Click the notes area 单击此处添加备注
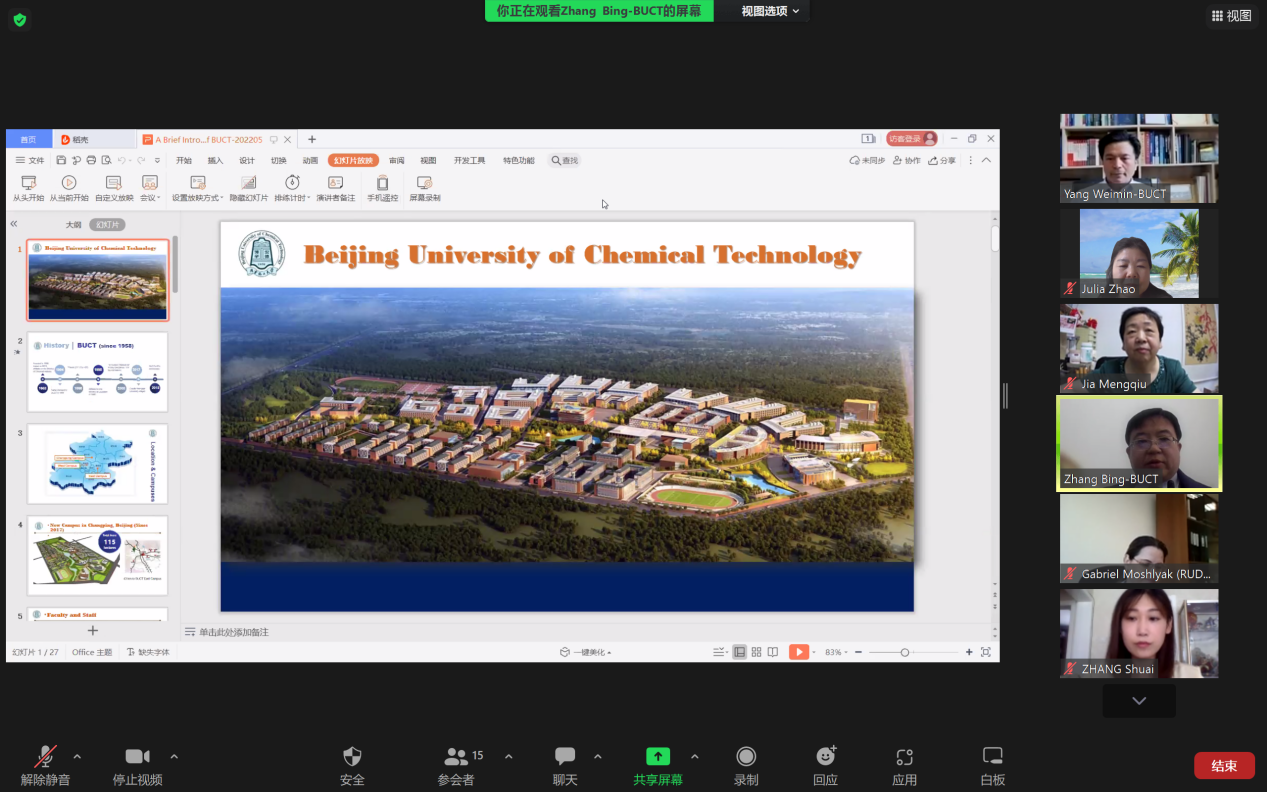This screenshot has height=792, width=1267. click(234, 632)
